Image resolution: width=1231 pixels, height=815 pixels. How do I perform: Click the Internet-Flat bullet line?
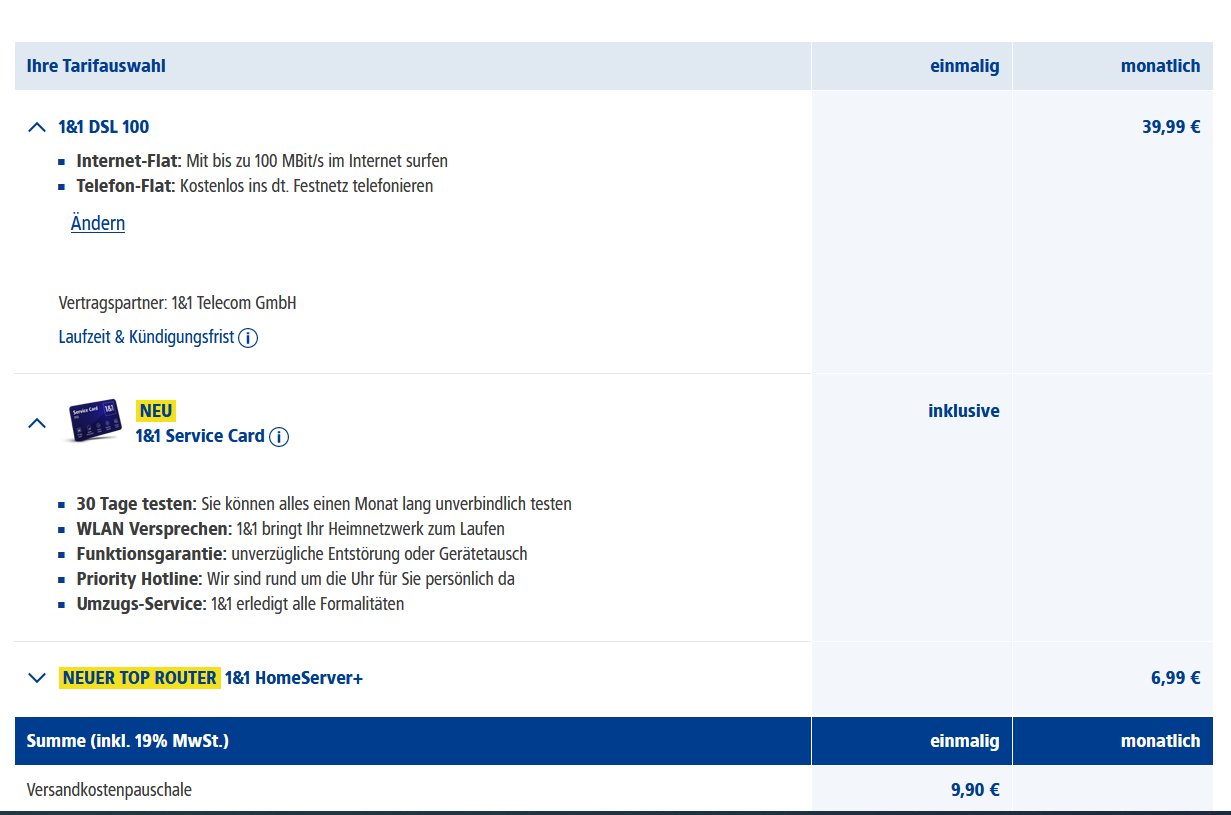[262, 161]
